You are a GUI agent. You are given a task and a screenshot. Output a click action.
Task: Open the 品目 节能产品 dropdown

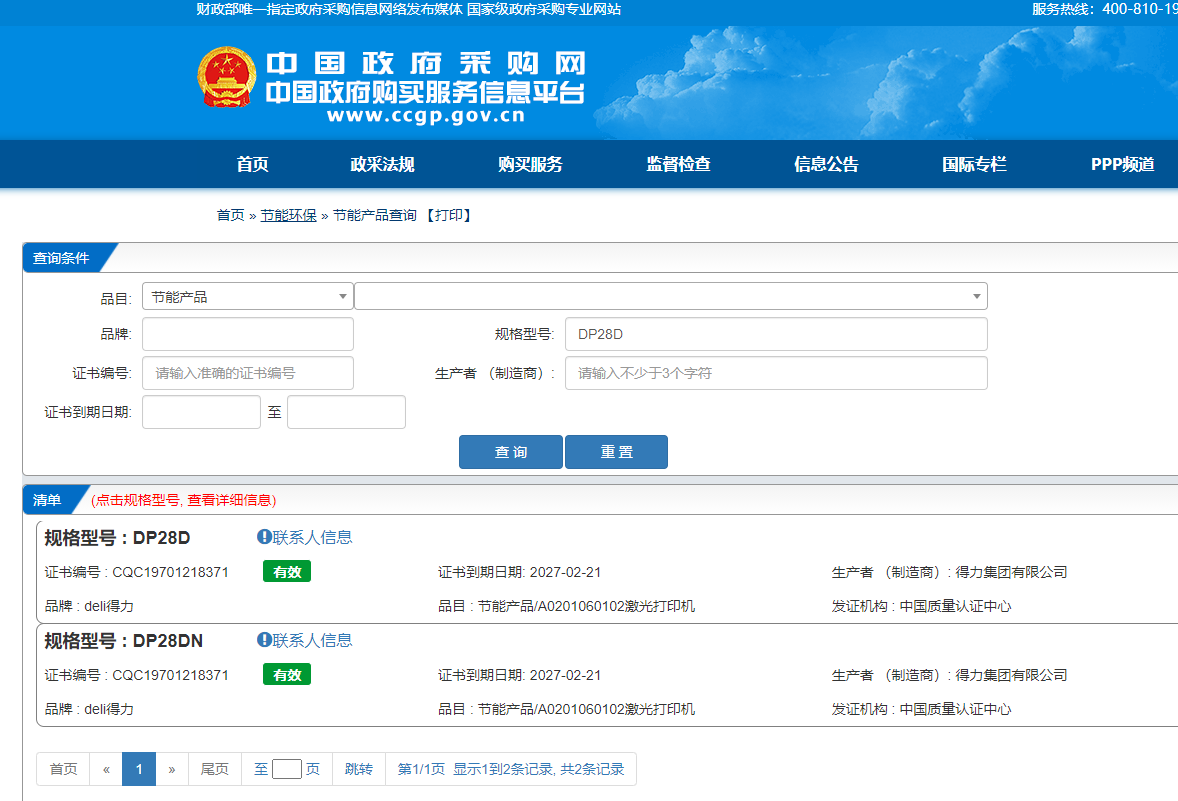(248, 297)
